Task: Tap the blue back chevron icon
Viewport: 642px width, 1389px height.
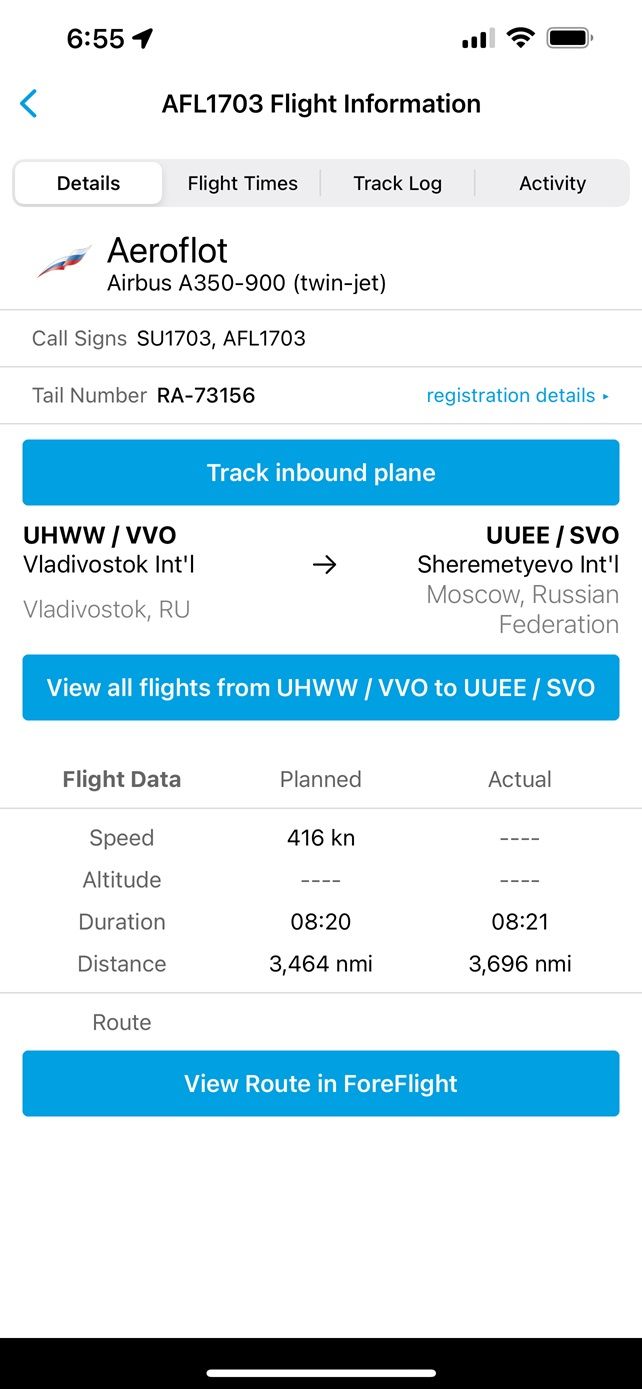Action: click(x=29, y=103)
